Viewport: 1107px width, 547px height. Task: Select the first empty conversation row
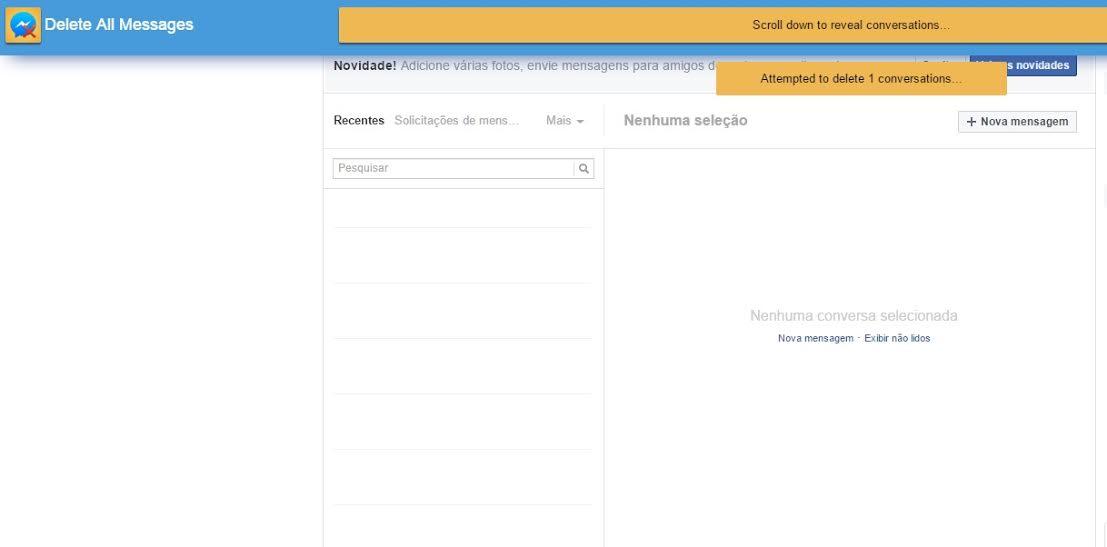(x=463, y=208)
